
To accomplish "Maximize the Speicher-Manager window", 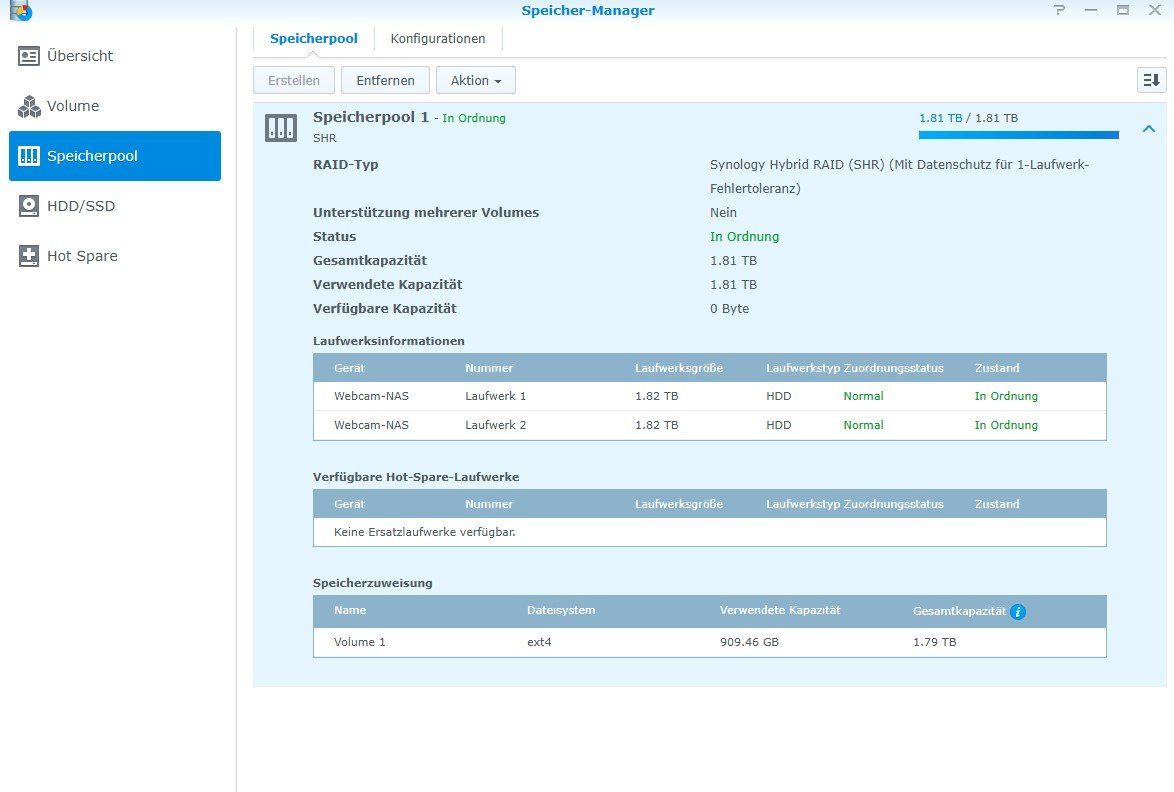I will [1123, 10].
